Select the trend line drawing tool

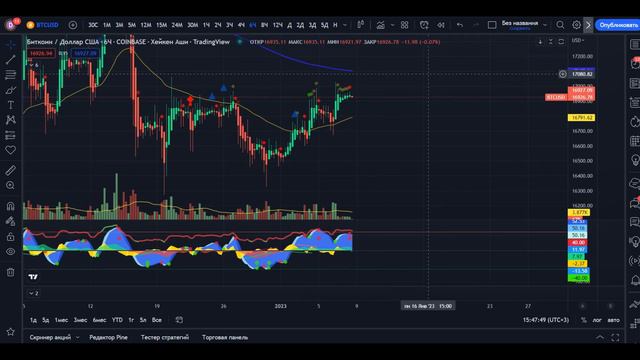[x=11, y=60]
